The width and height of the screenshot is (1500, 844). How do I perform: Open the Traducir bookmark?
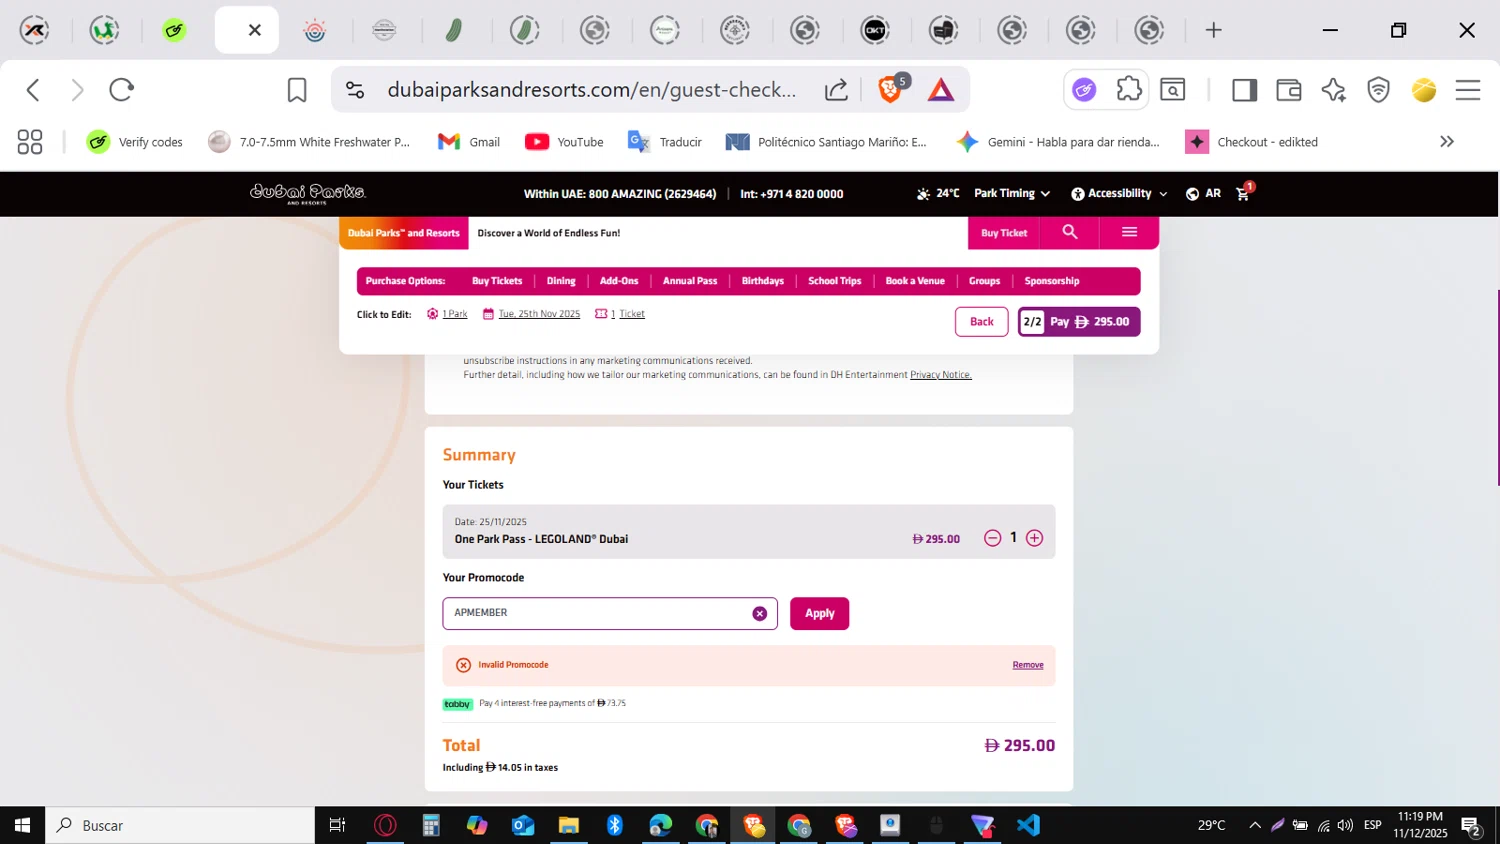click(665, 142)
